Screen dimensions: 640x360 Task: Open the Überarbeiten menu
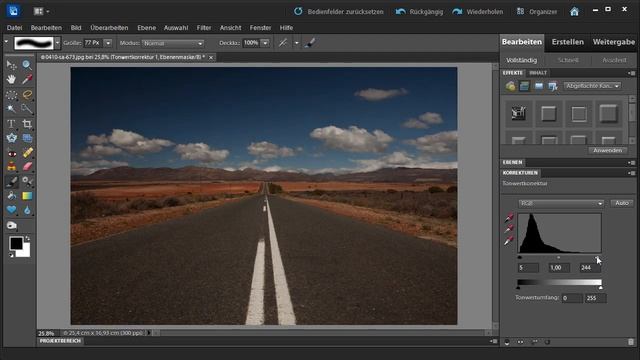point(109,28)
